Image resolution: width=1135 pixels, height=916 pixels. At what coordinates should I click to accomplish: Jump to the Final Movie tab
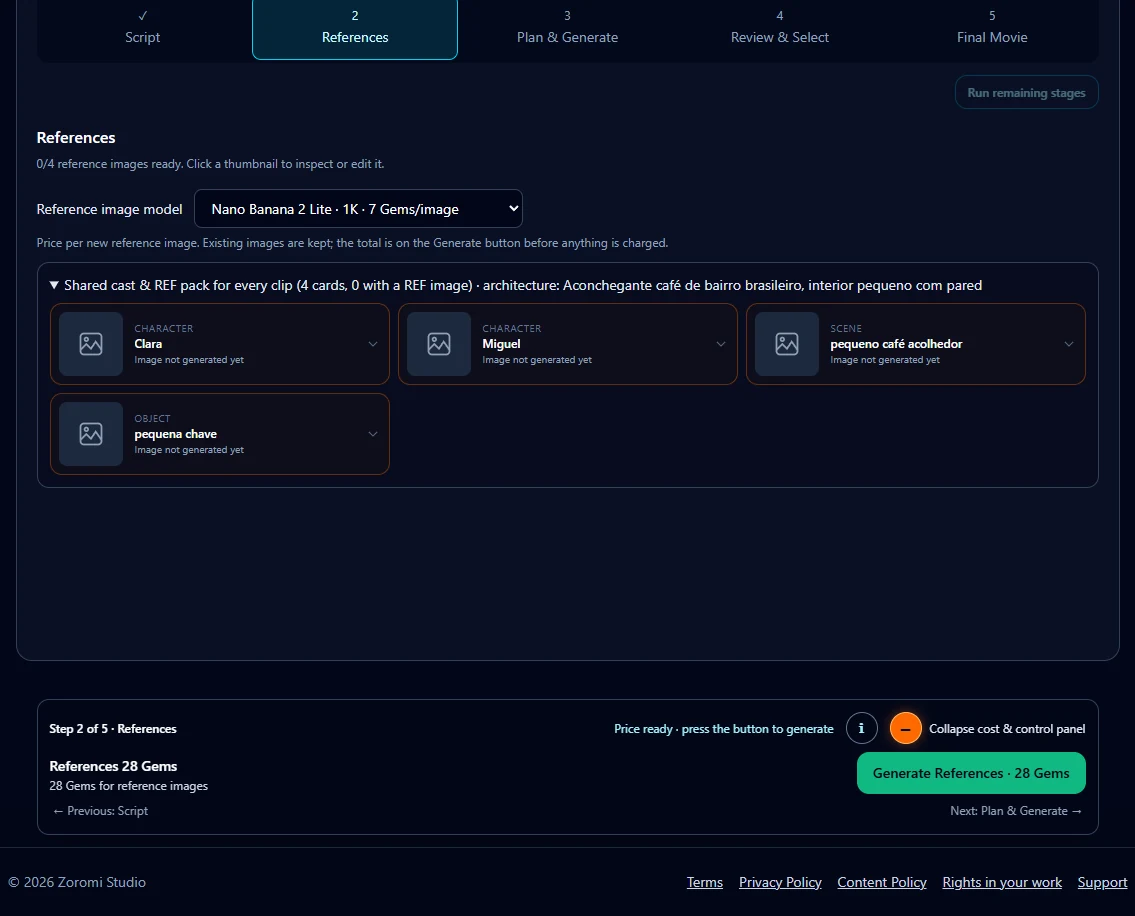(x=992, y=29)
